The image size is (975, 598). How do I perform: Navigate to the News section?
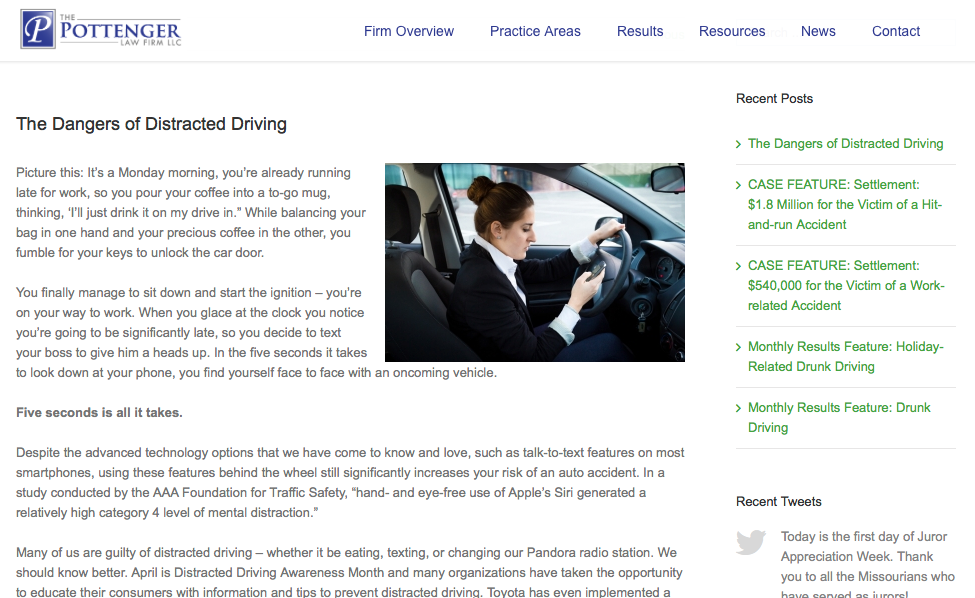pos(818,31)
